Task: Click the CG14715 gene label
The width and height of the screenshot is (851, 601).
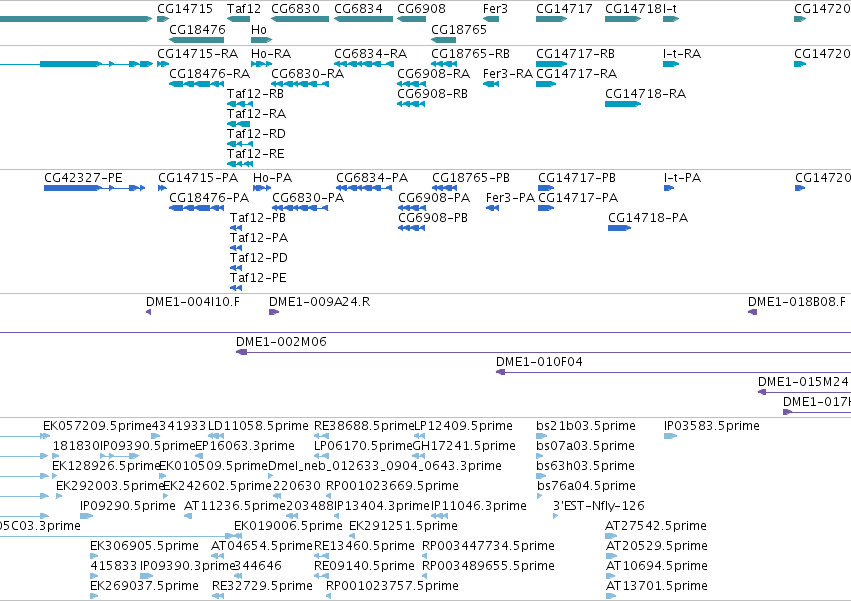Action: point(185,9)
